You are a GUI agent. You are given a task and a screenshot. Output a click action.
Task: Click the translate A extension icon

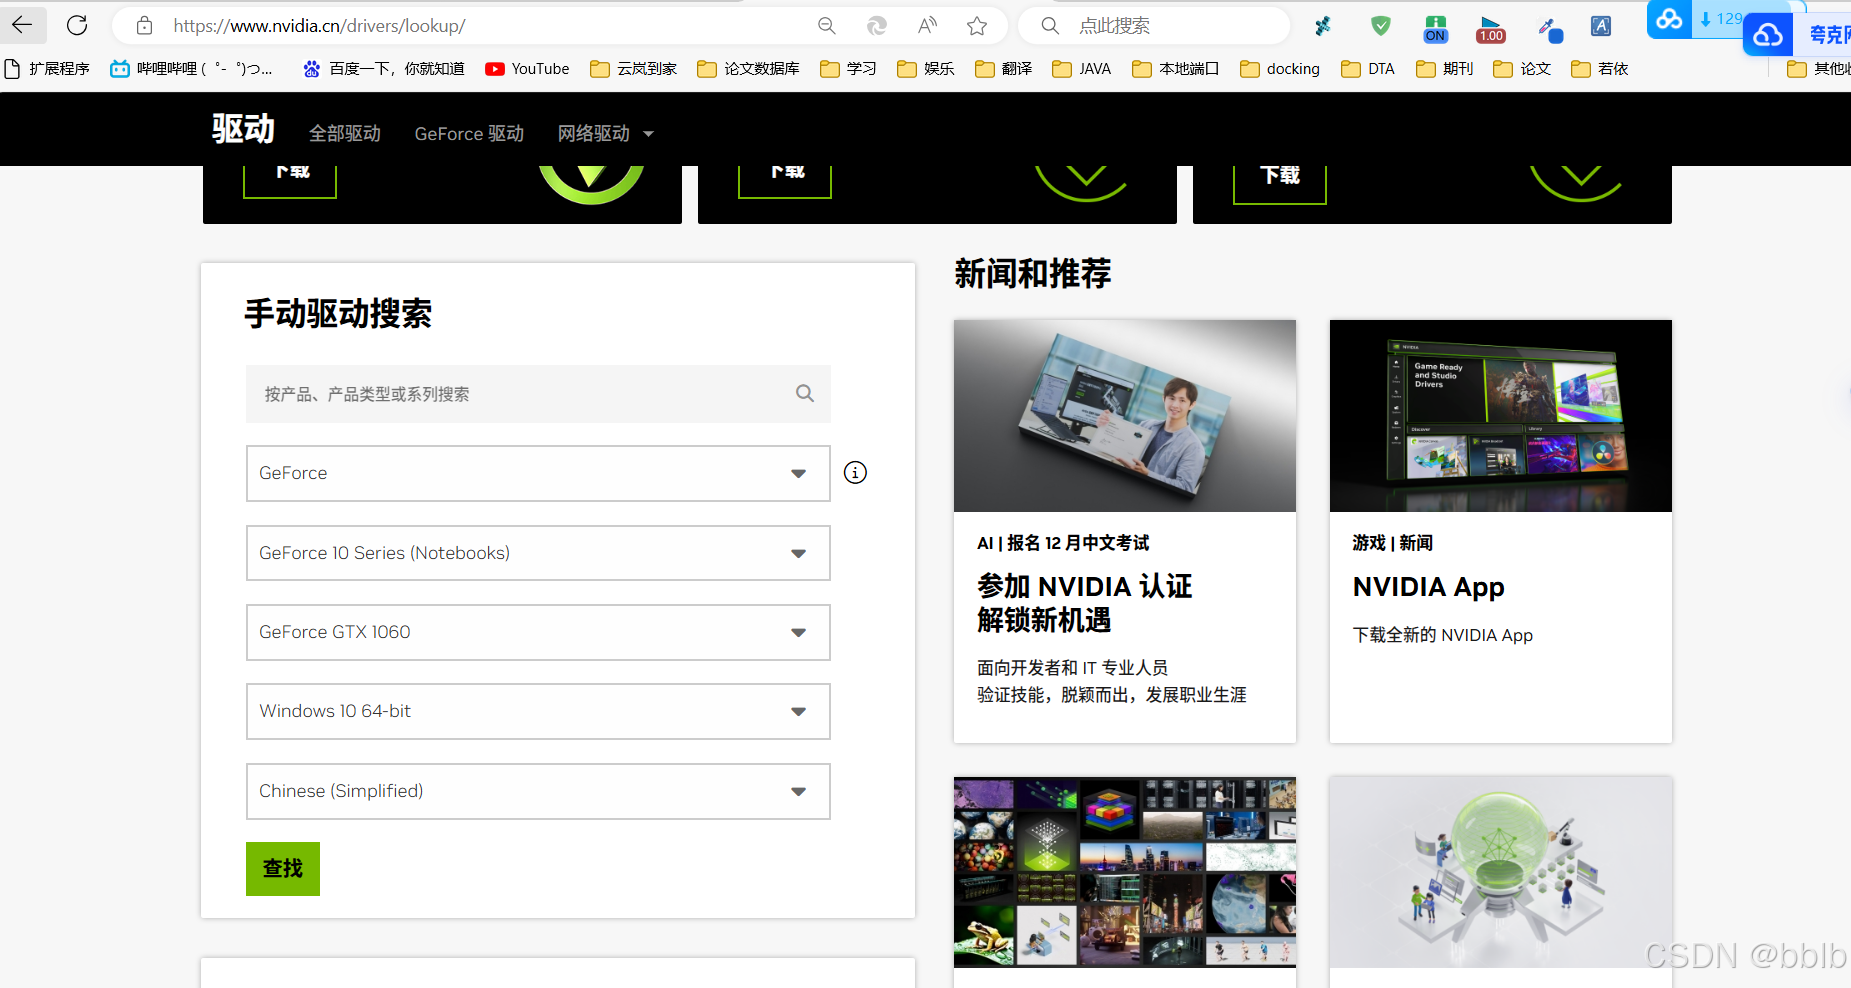coord(1601,27)
